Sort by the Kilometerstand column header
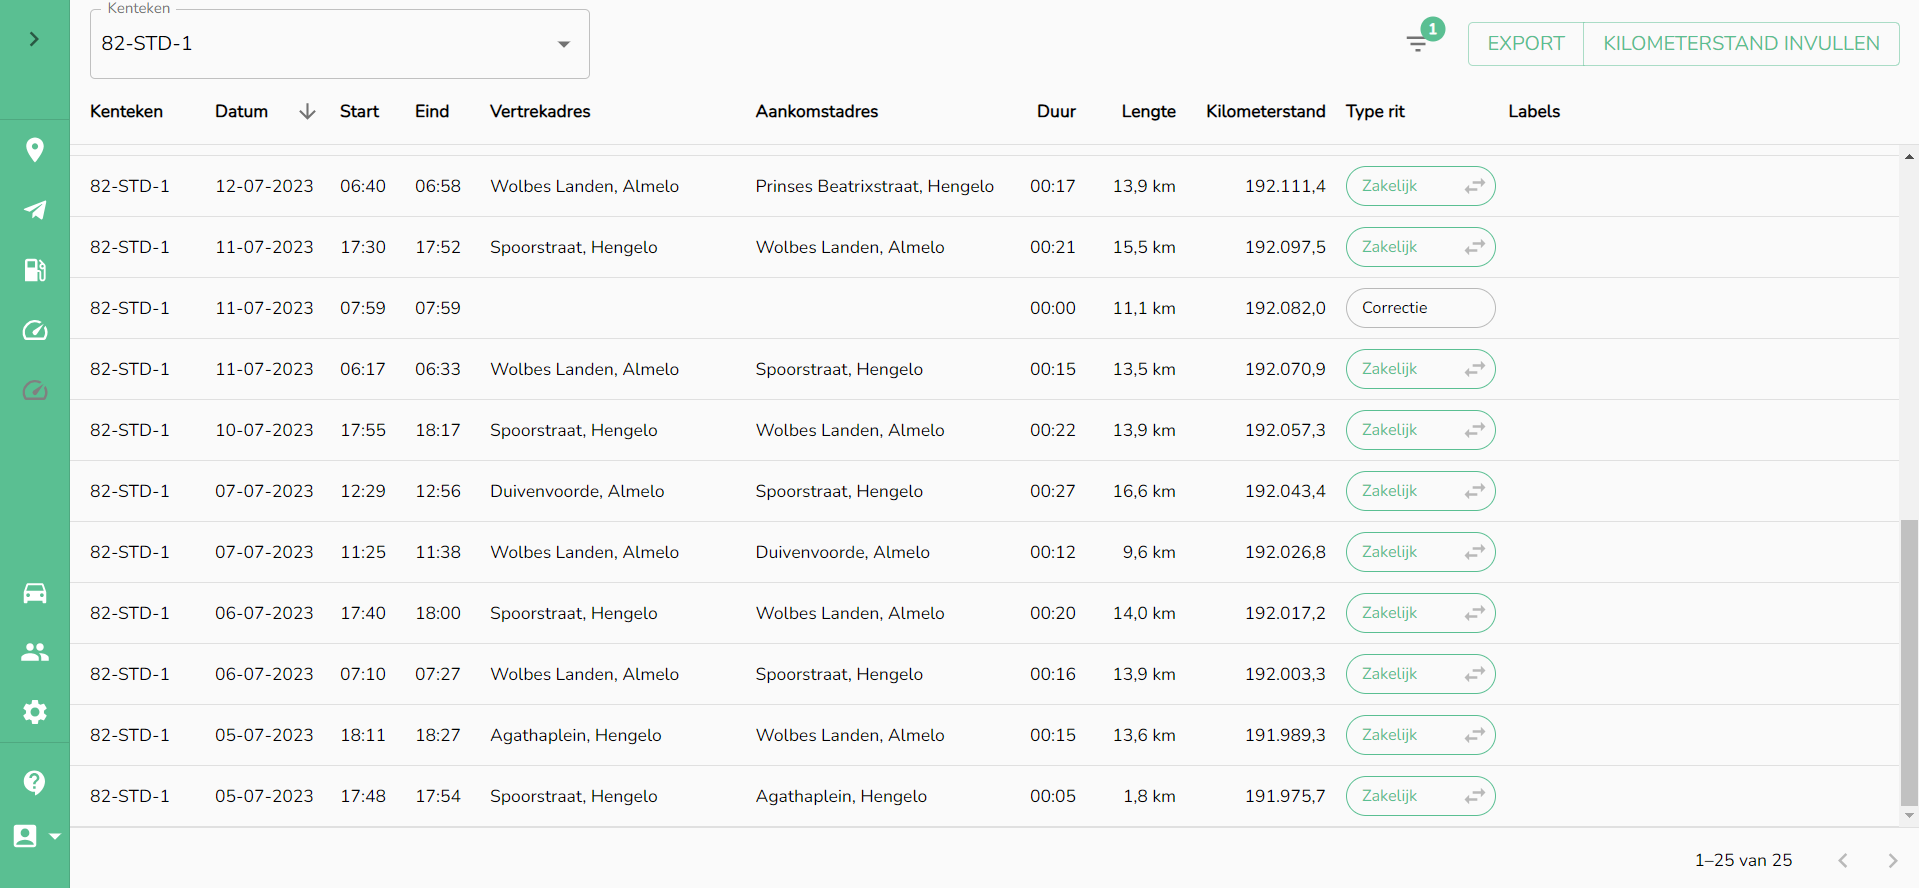 click(x=1265, y=111)
